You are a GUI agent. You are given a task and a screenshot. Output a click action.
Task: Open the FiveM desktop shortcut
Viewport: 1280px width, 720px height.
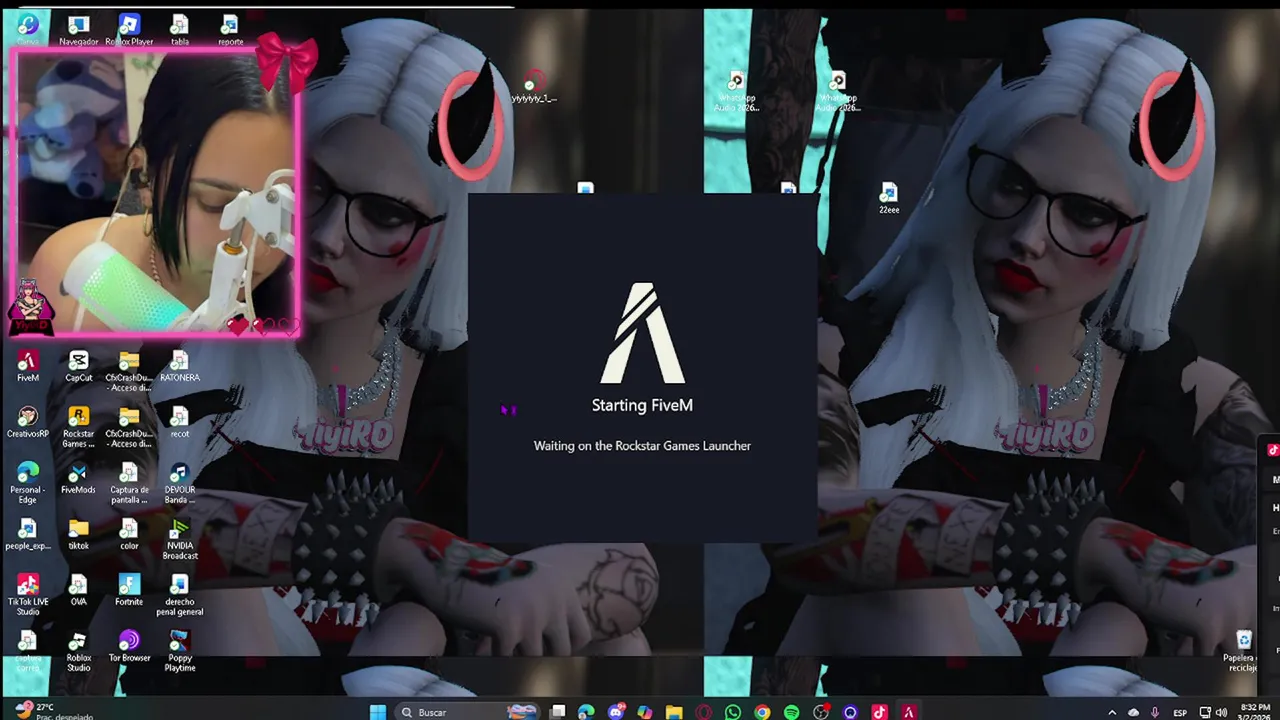pyautogui.click(x=28, y=366)
